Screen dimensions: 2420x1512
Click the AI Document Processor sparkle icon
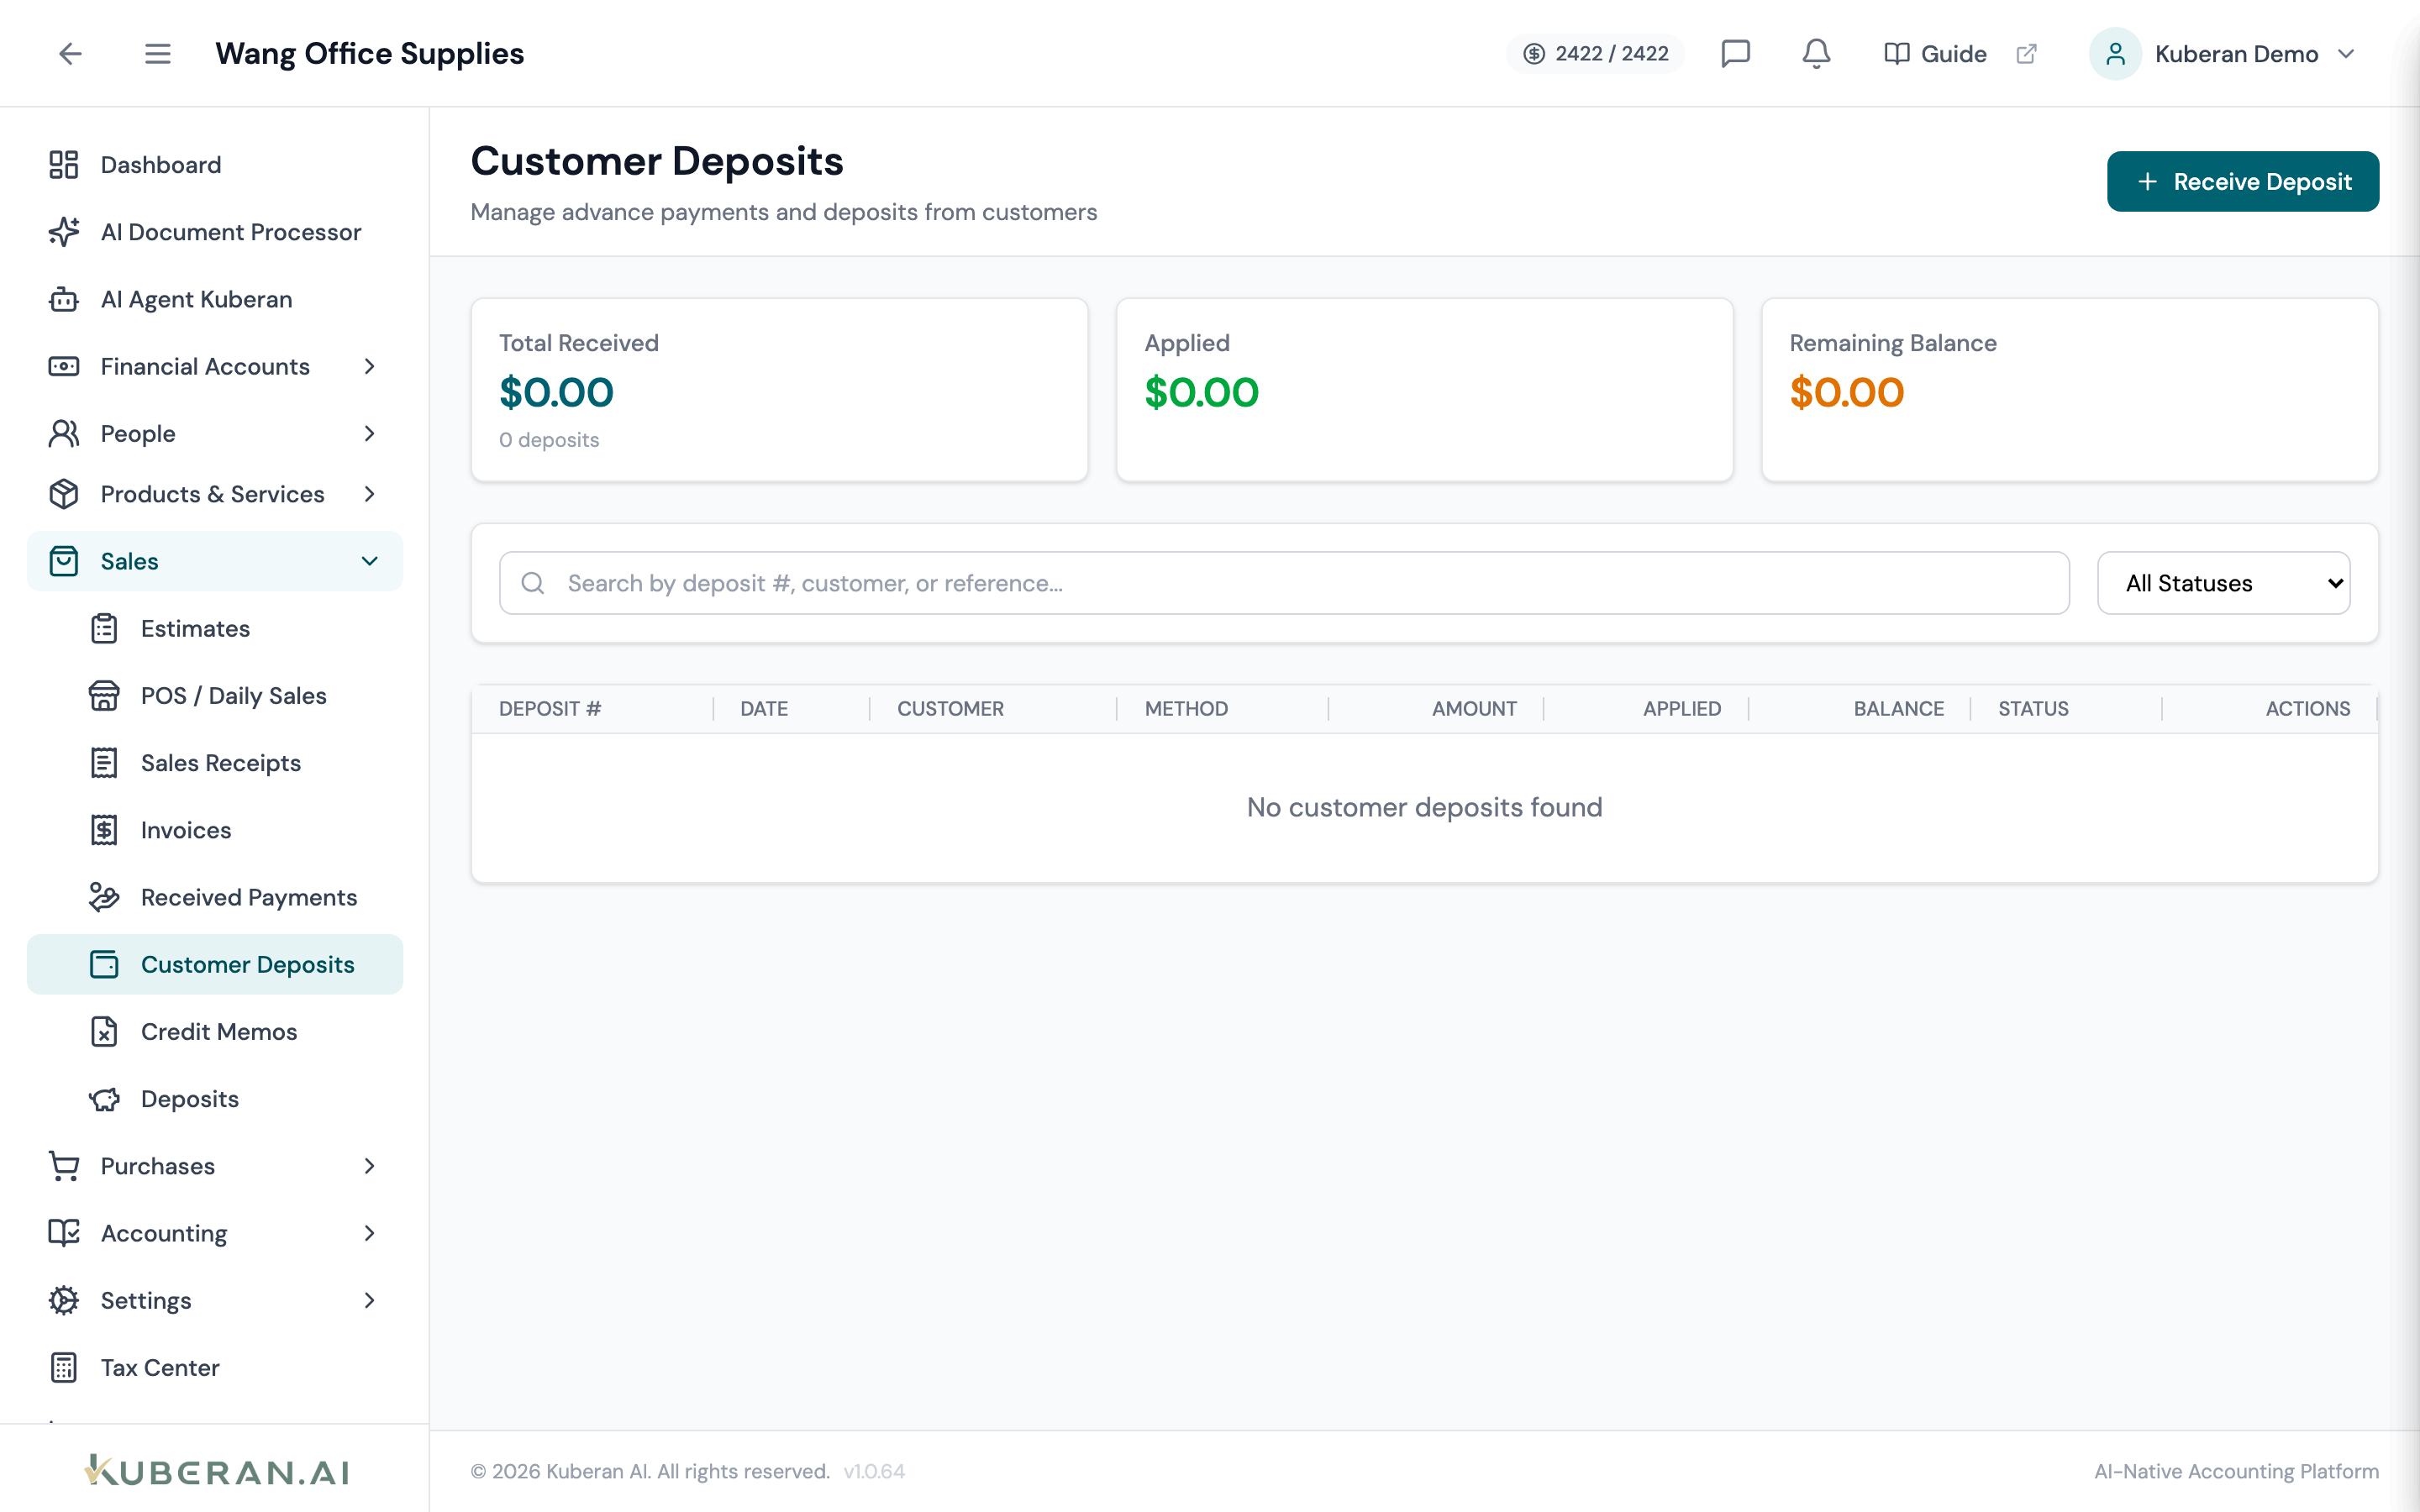click(64, 232)
